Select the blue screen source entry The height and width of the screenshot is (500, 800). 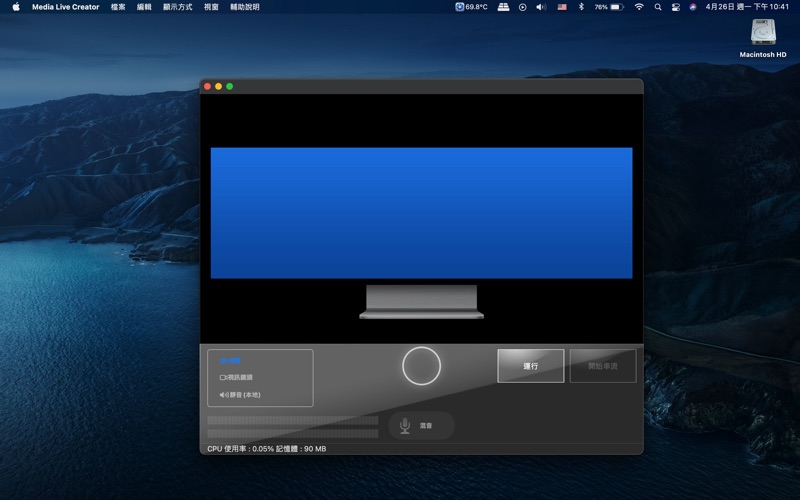point(230,361)
